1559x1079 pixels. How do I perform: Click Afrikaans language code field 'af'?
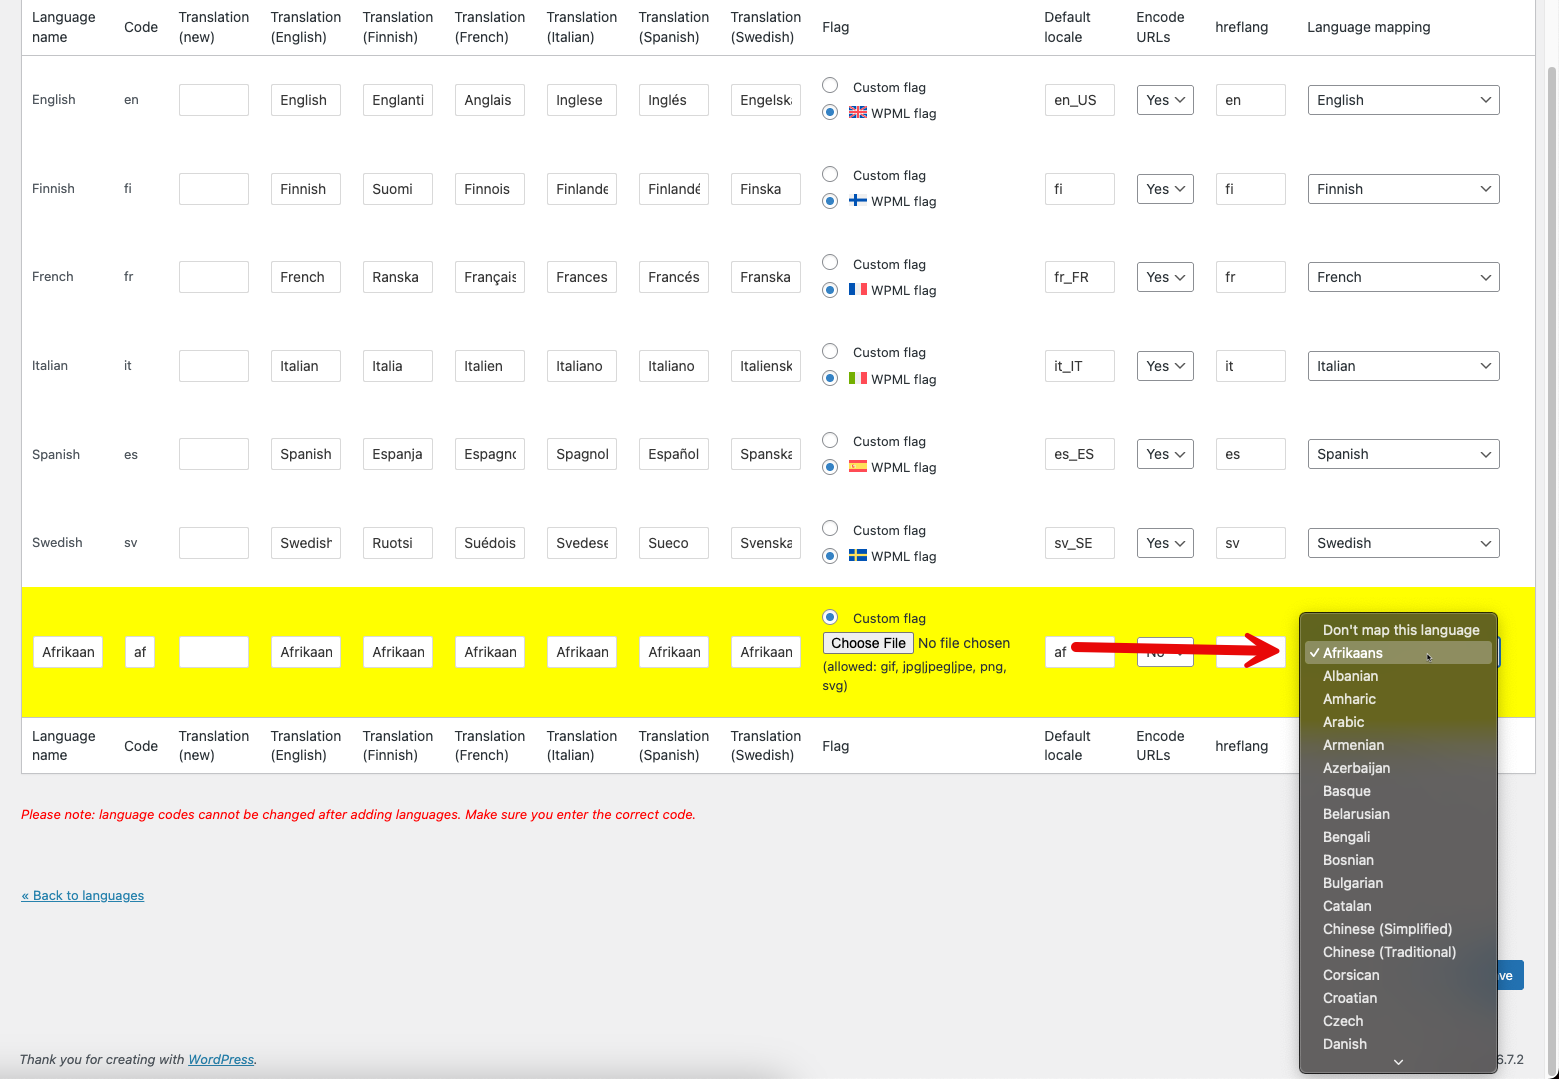tap(140, 652)
